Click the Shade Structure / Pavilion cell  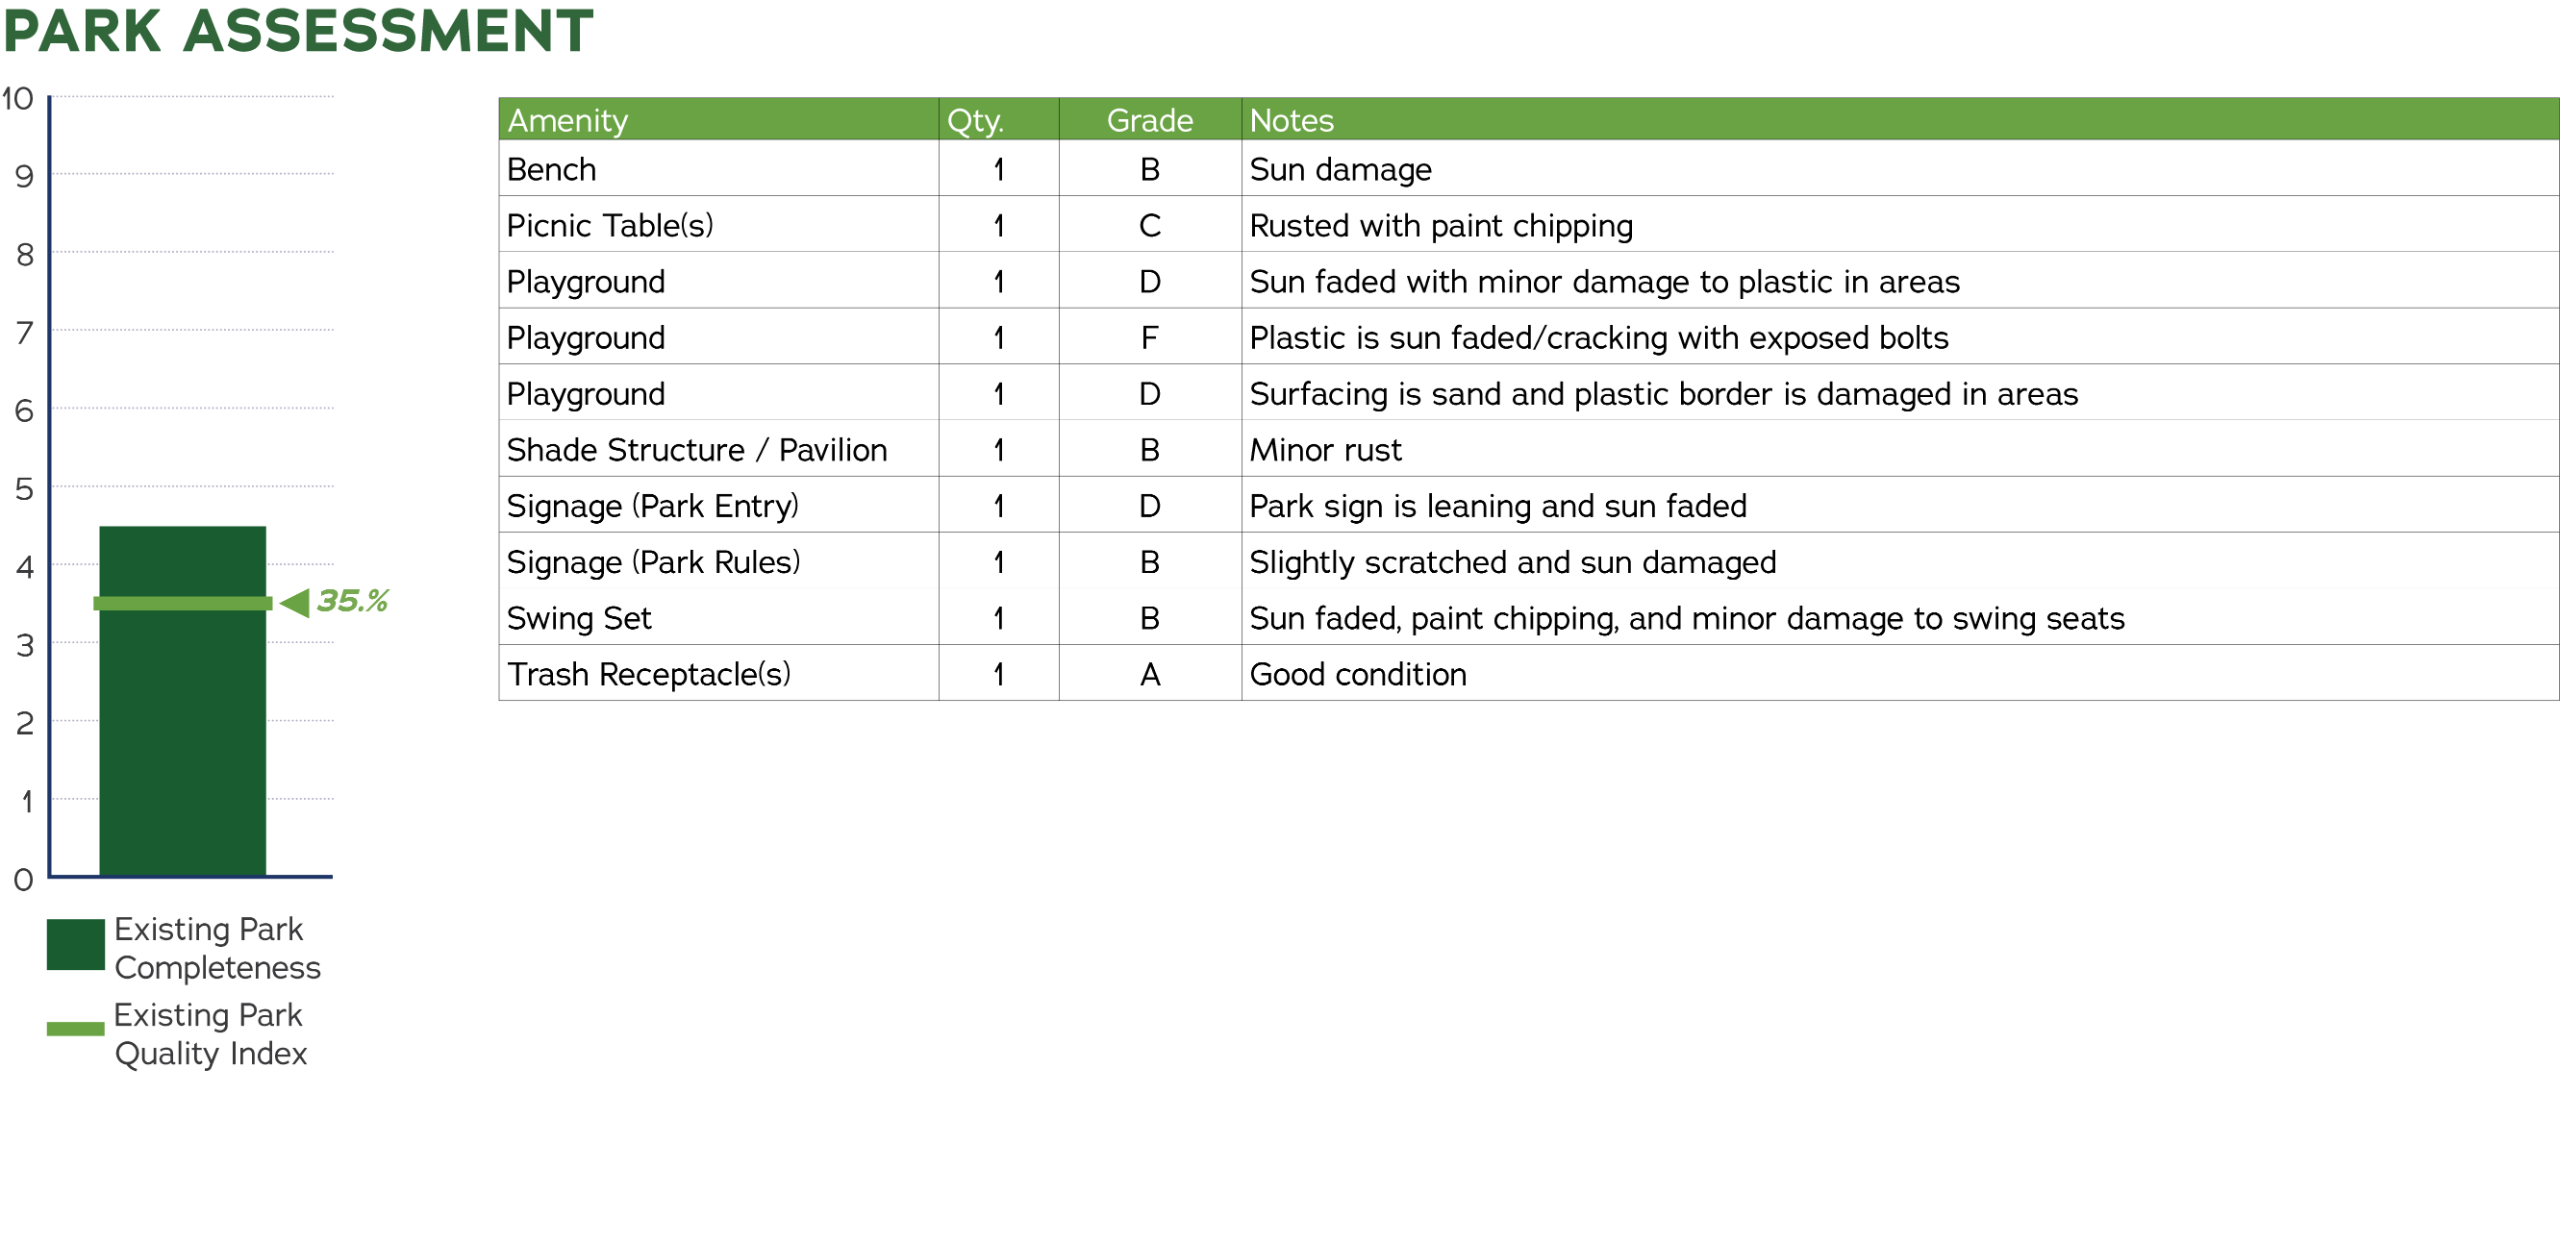[x=696, y=450]
